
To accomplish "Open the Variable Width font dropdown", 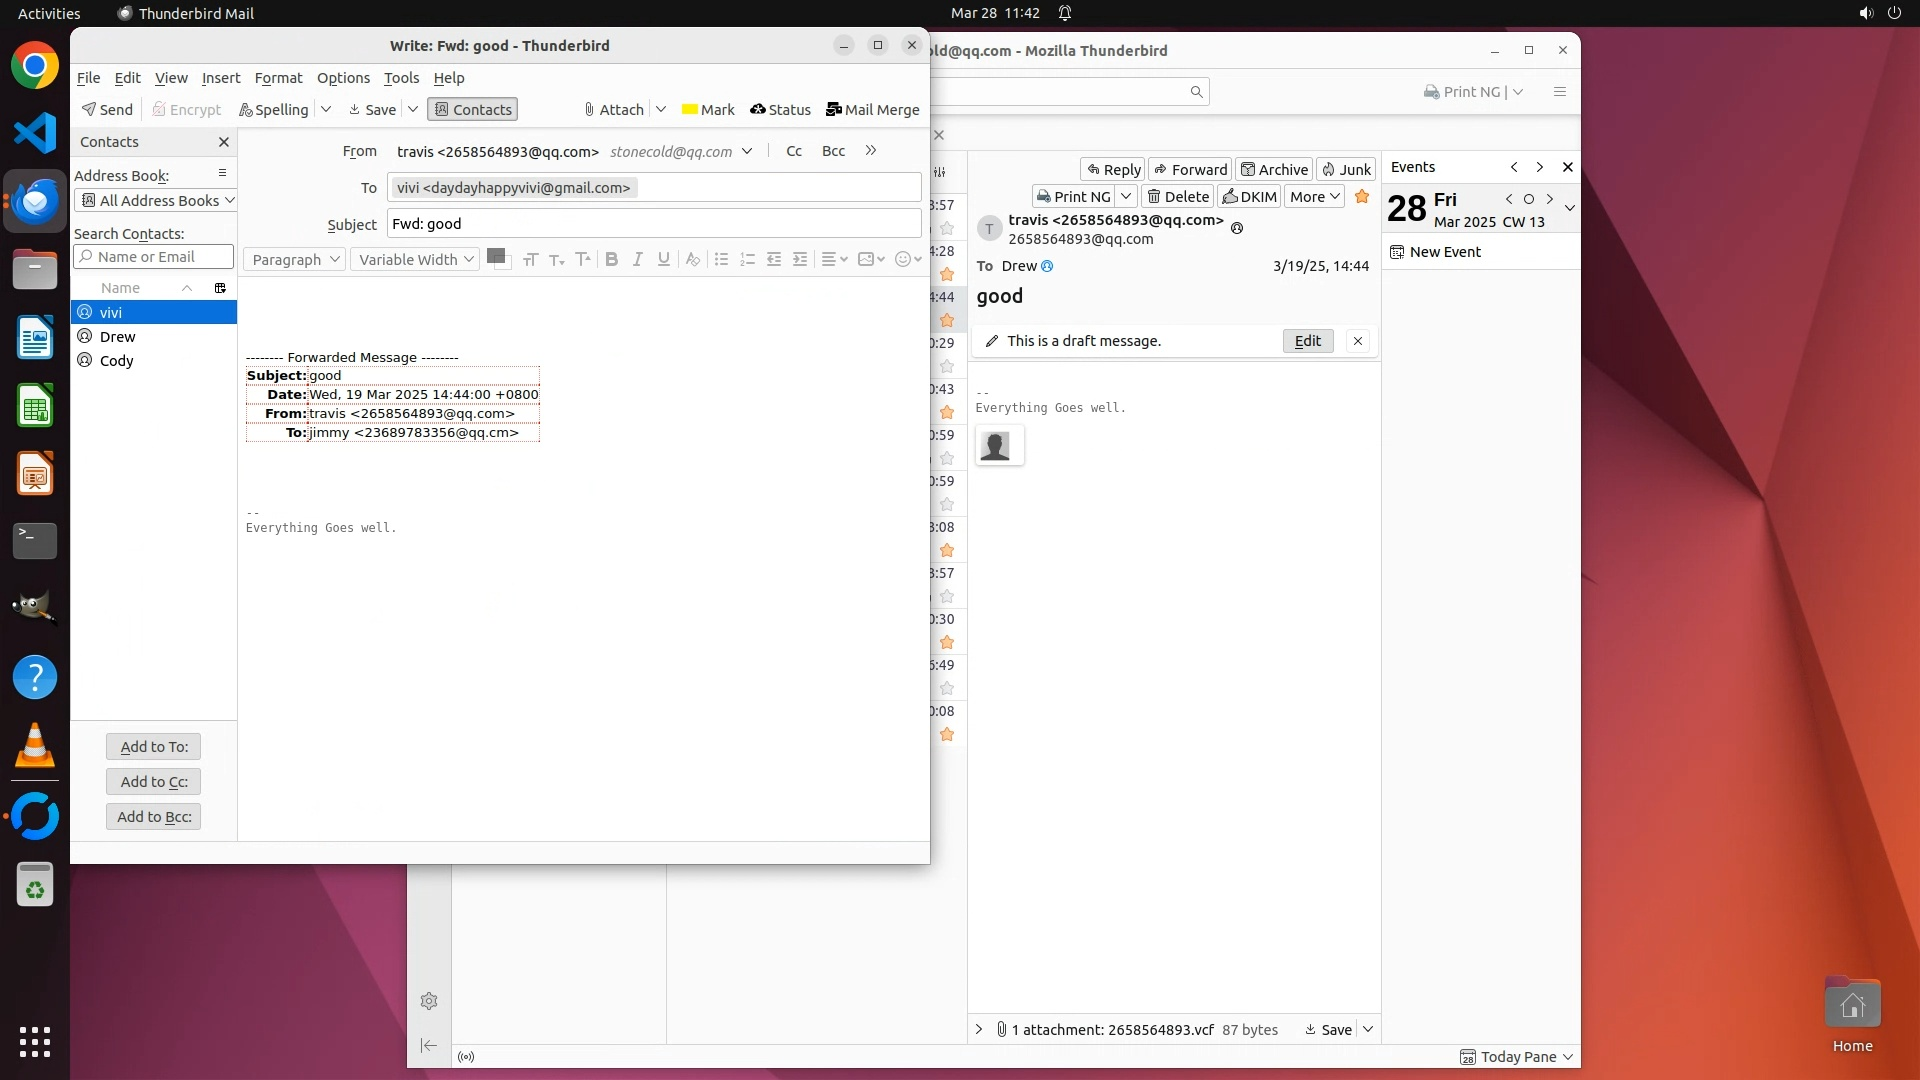I will point(415,260).
